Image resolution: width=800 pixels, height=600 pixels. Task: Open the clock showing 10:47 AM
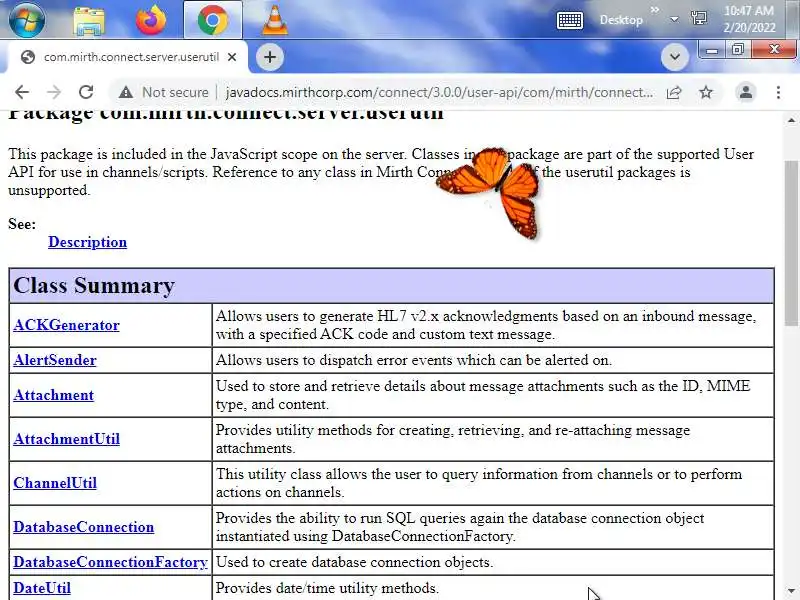coord(749,19)
